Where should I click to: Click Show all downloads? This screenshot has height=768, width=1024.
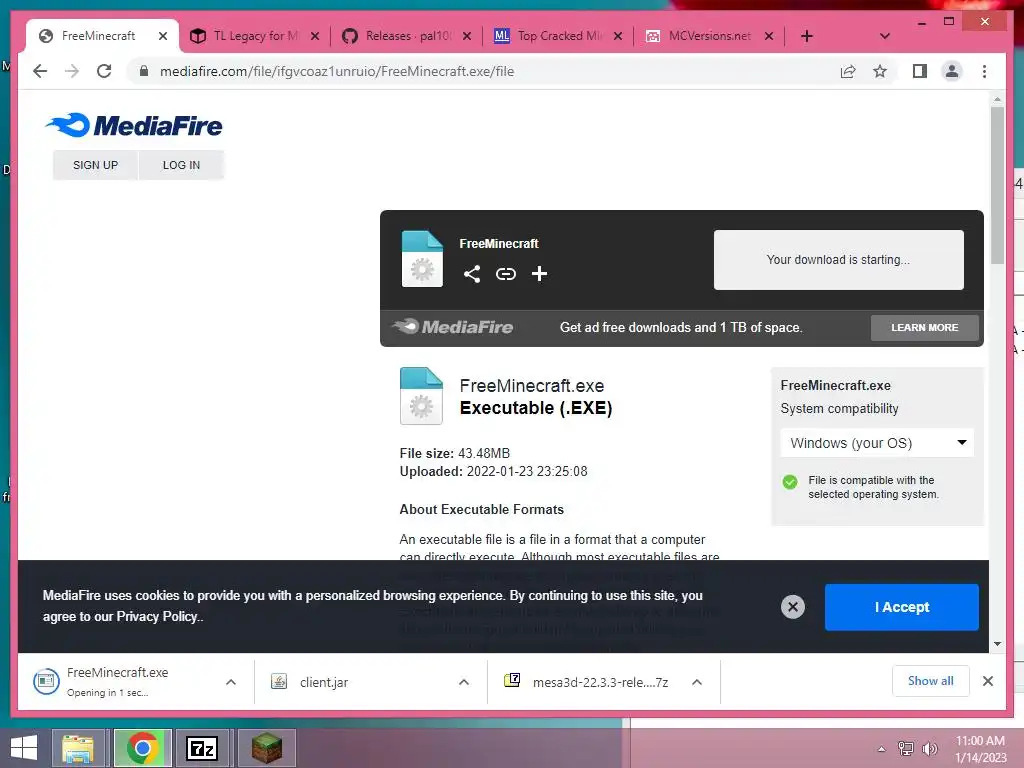pos(931,680)
